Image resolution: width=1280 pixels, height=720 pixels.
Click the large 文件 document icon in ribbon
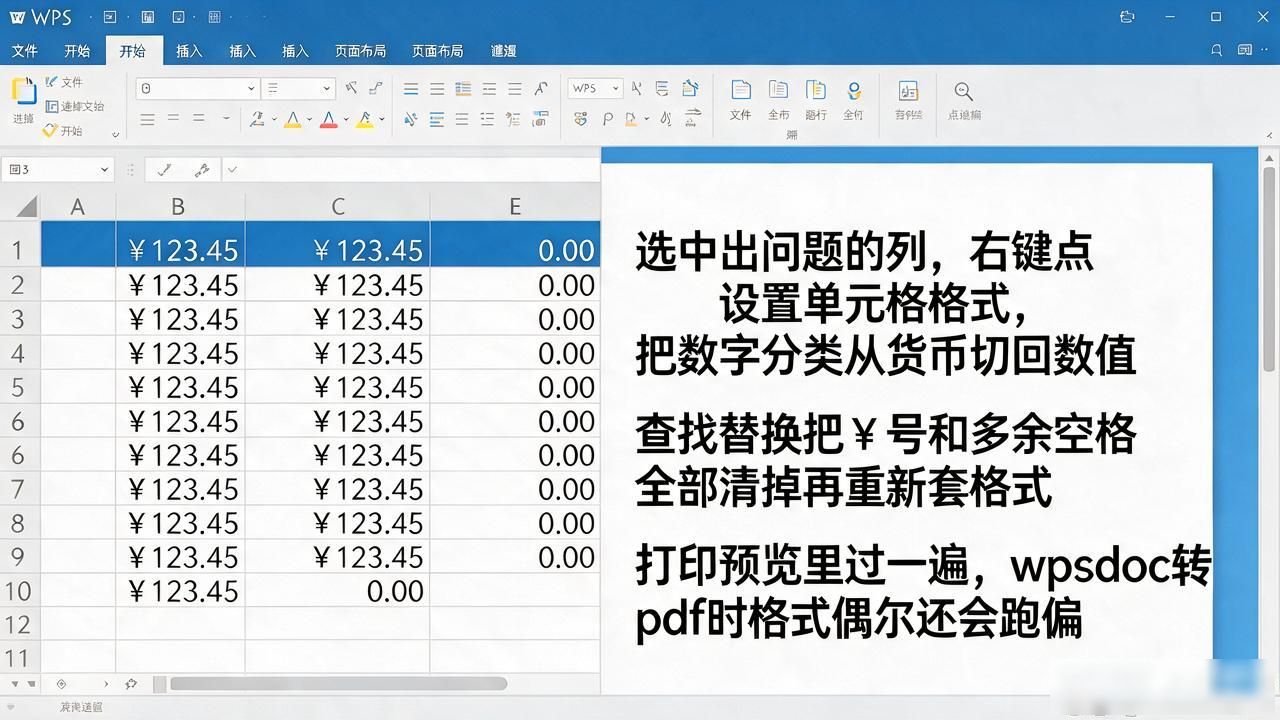[741, 100]
